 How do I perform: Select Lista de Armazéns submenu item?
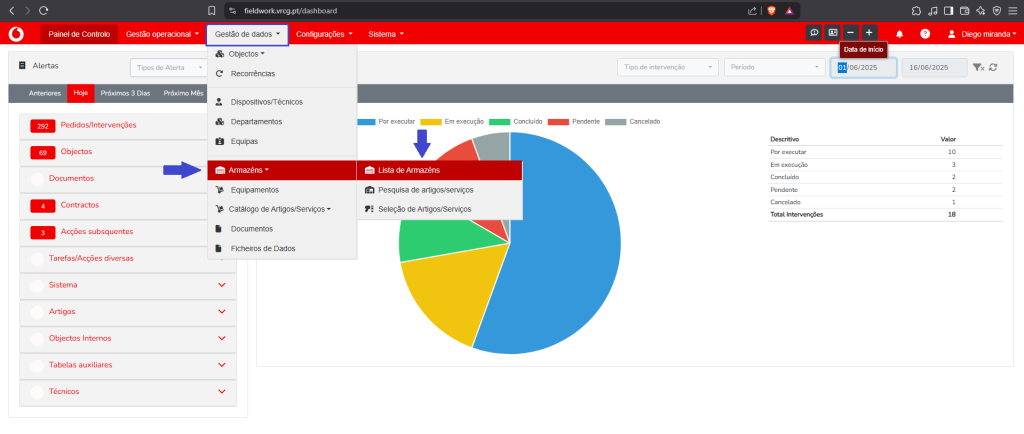pyautogui.click(x=440, y=170)
